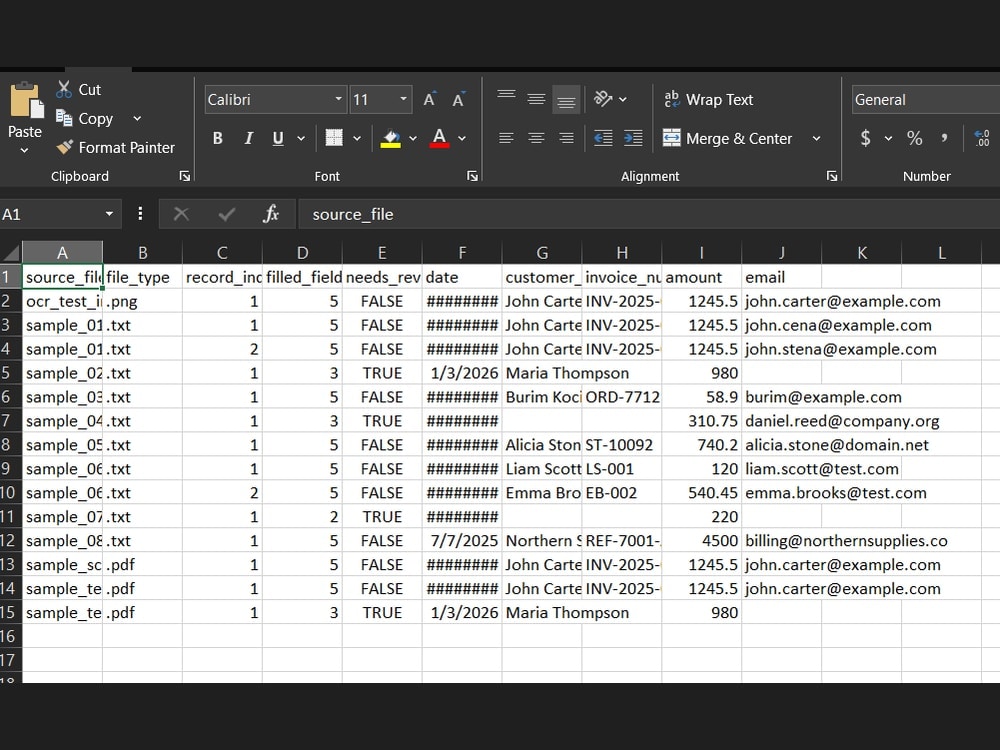1000x750 pixels.
Task: Click the Paste clipboard icon
Action: [x=27, y=100]
